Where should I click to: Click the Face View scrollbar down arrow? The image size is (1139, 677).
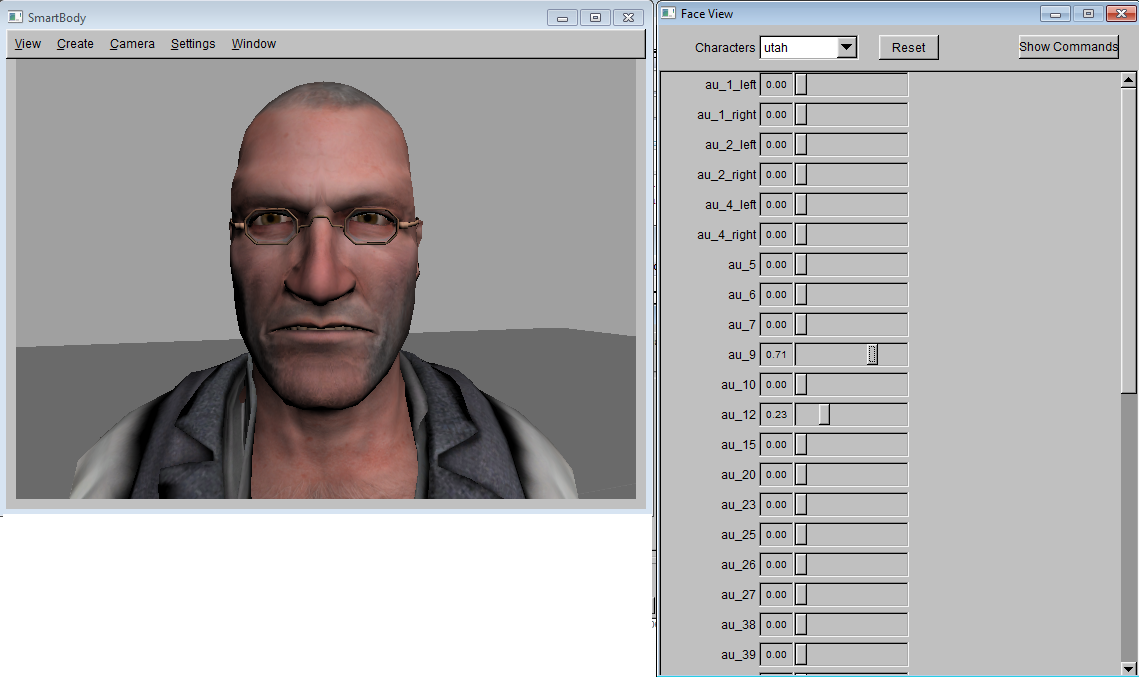[x=1128, y=668]
